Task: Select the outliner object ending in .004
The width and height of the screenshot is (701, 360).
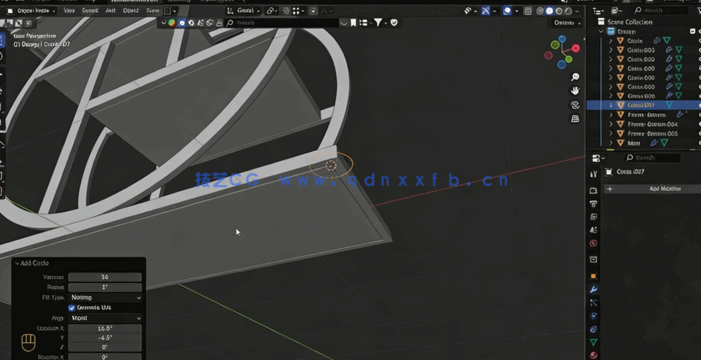Action: point(653,124)
